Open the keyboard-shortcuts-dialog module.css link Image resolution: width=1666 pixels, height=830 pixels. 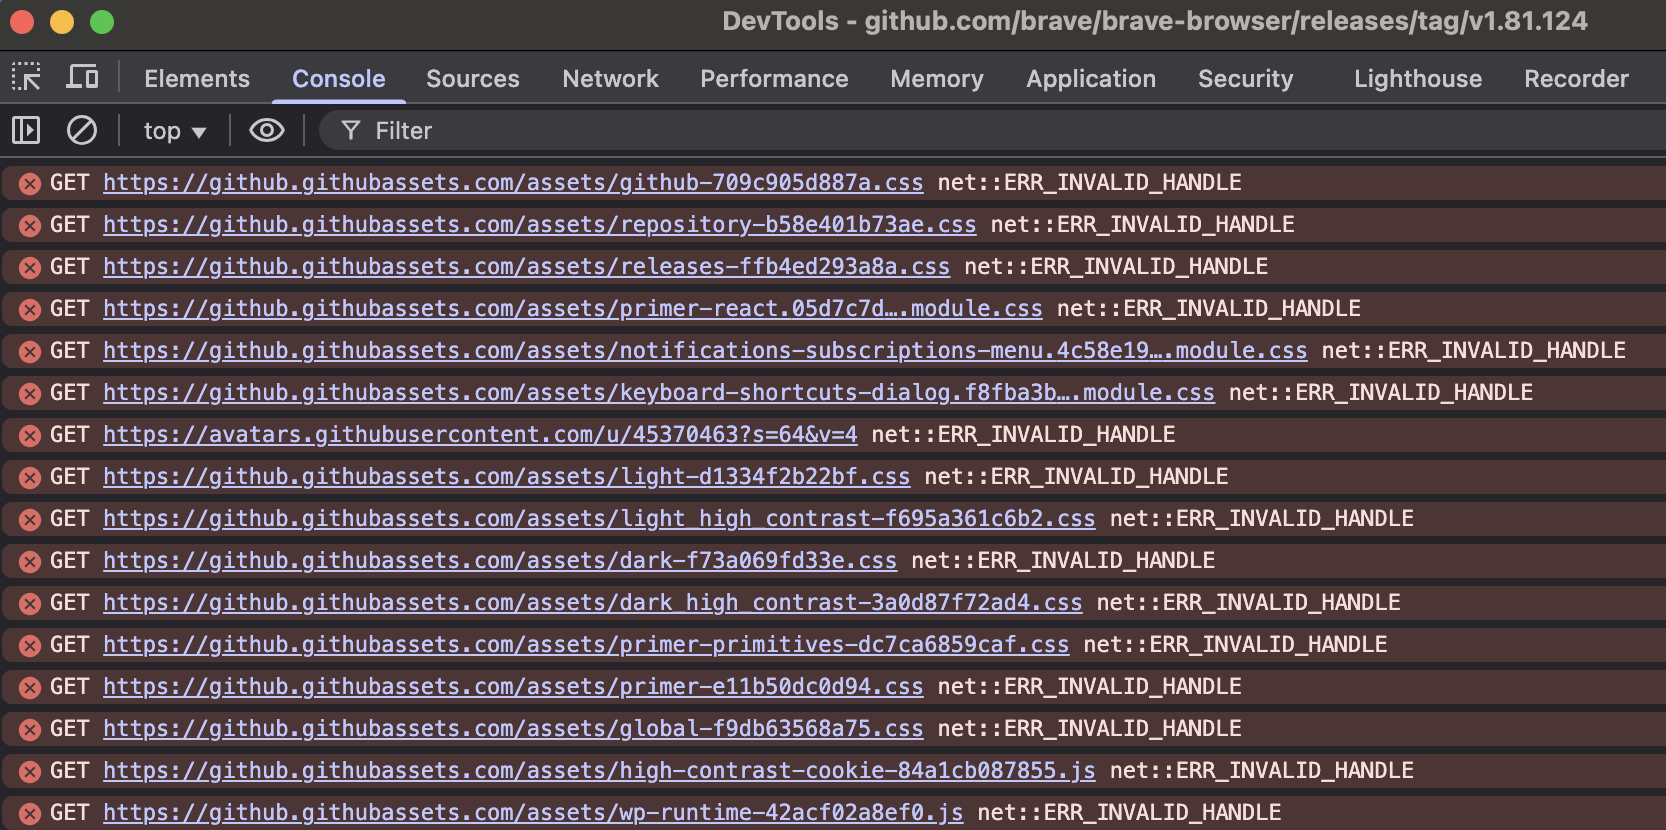click(x=659, y=393)
